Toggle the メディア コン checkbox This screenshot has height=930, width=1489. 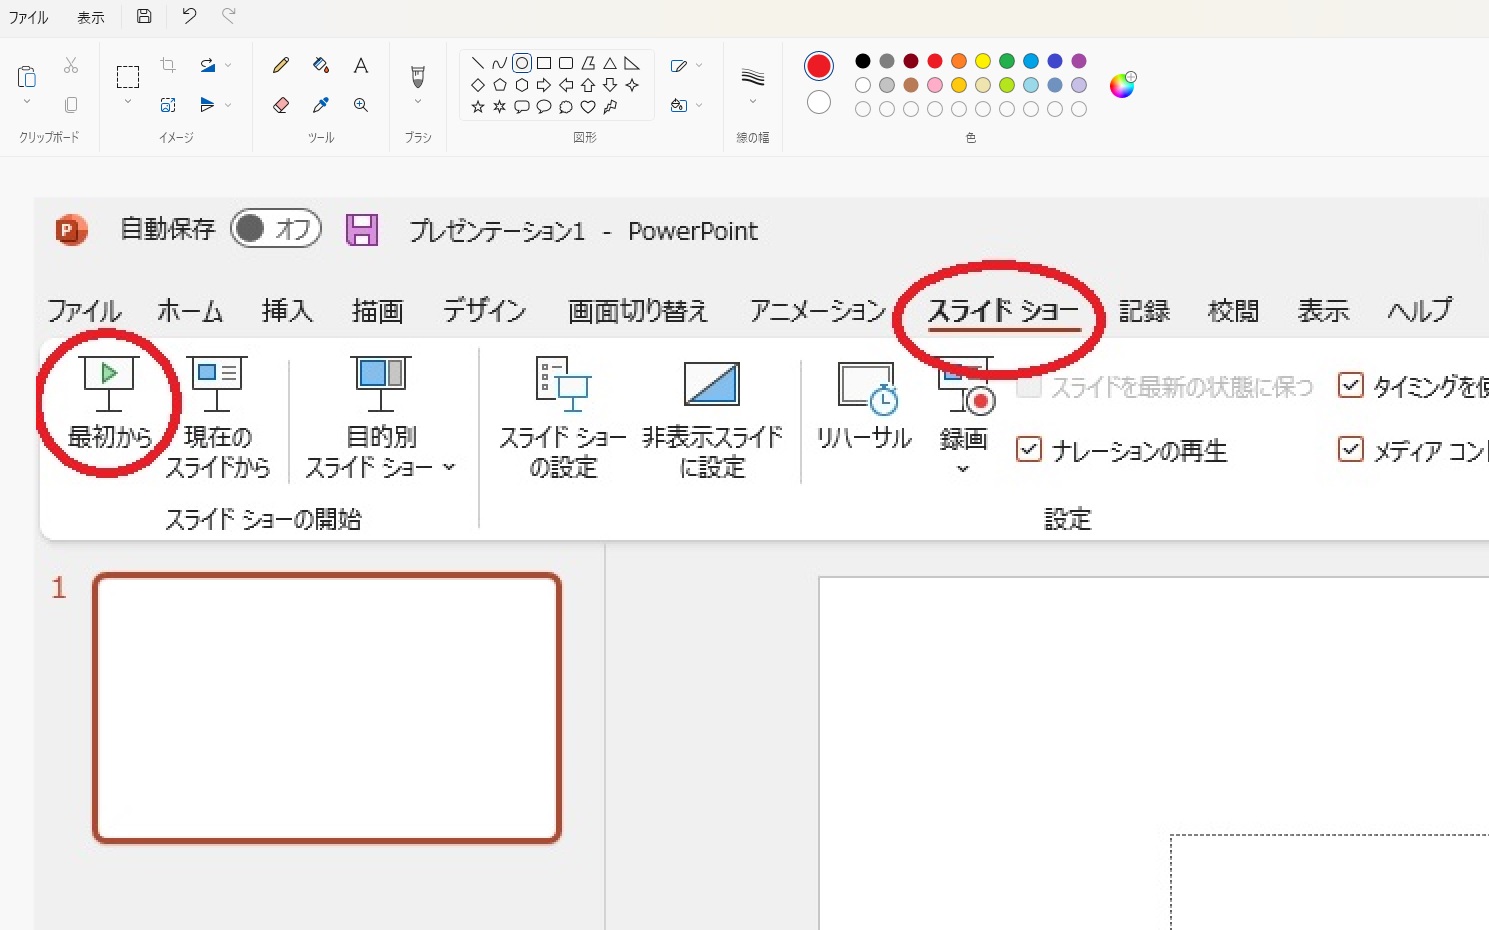tap(1350, 450)
